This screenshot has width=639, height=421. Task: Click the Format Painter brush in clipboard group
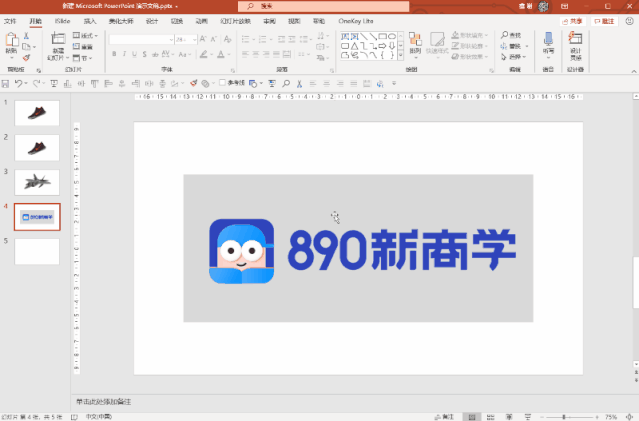[26, 58]
